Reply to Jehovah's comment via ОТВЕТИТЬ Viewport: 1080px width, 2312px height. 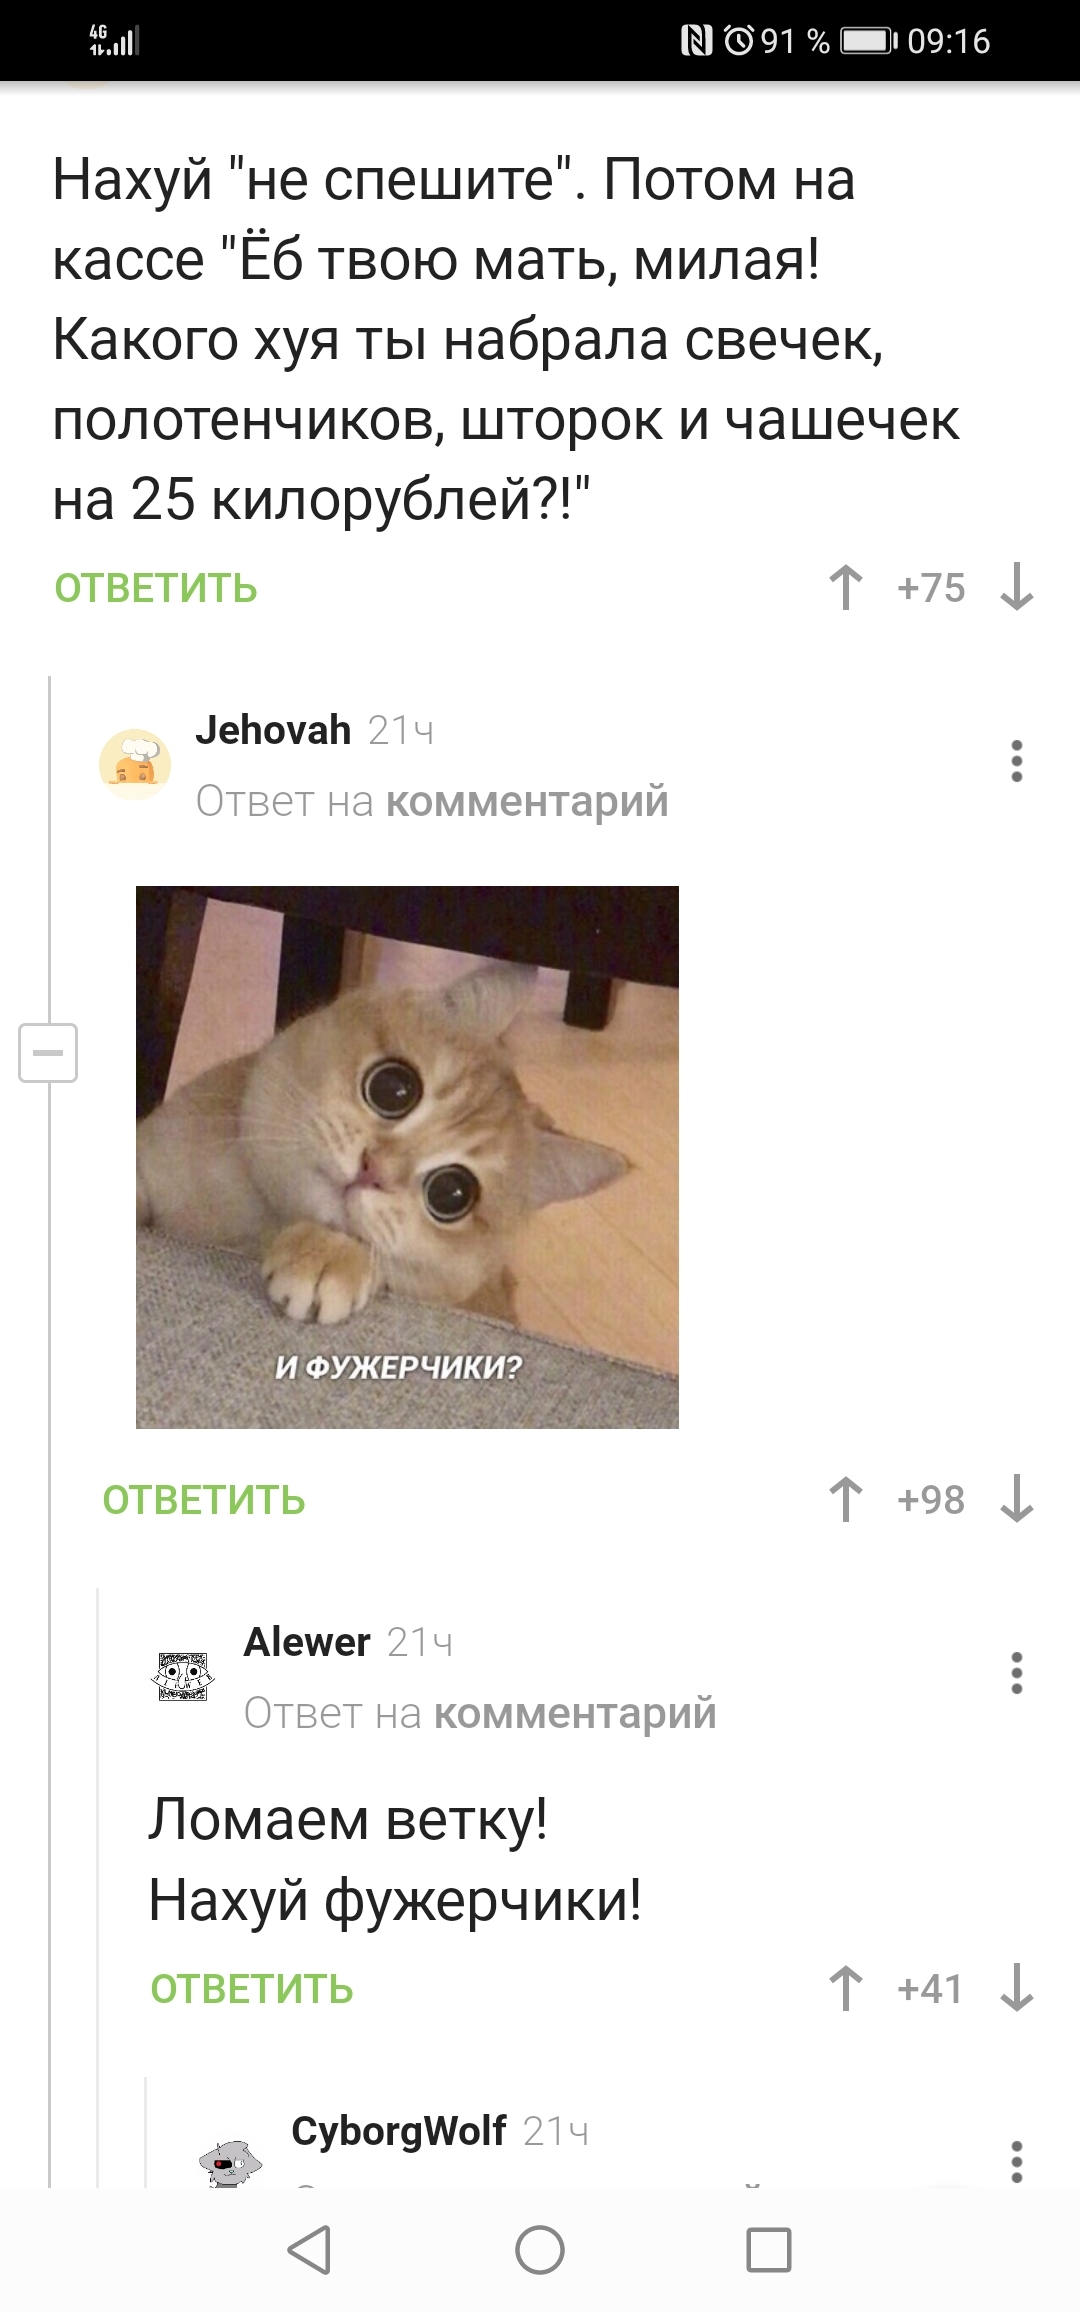(204, 1501)
